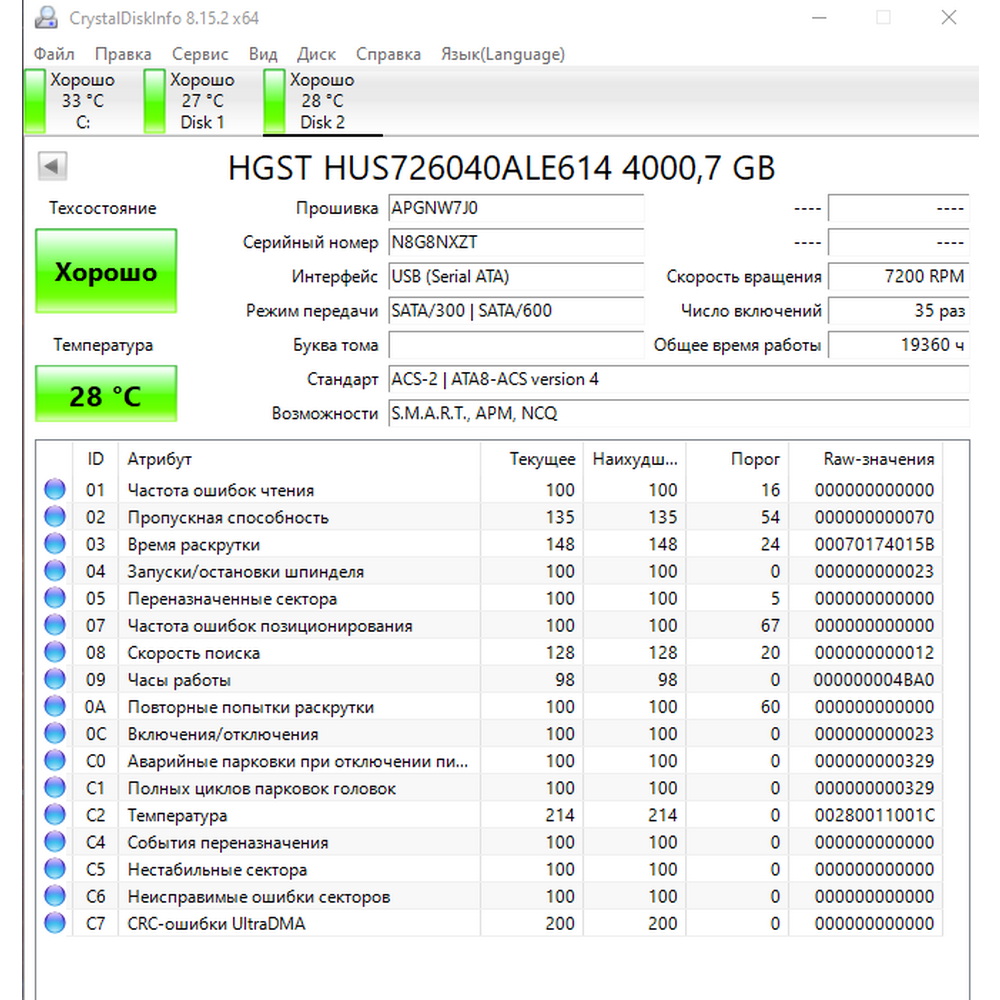Open the Язык(Language) menu

tap(503, 54)
